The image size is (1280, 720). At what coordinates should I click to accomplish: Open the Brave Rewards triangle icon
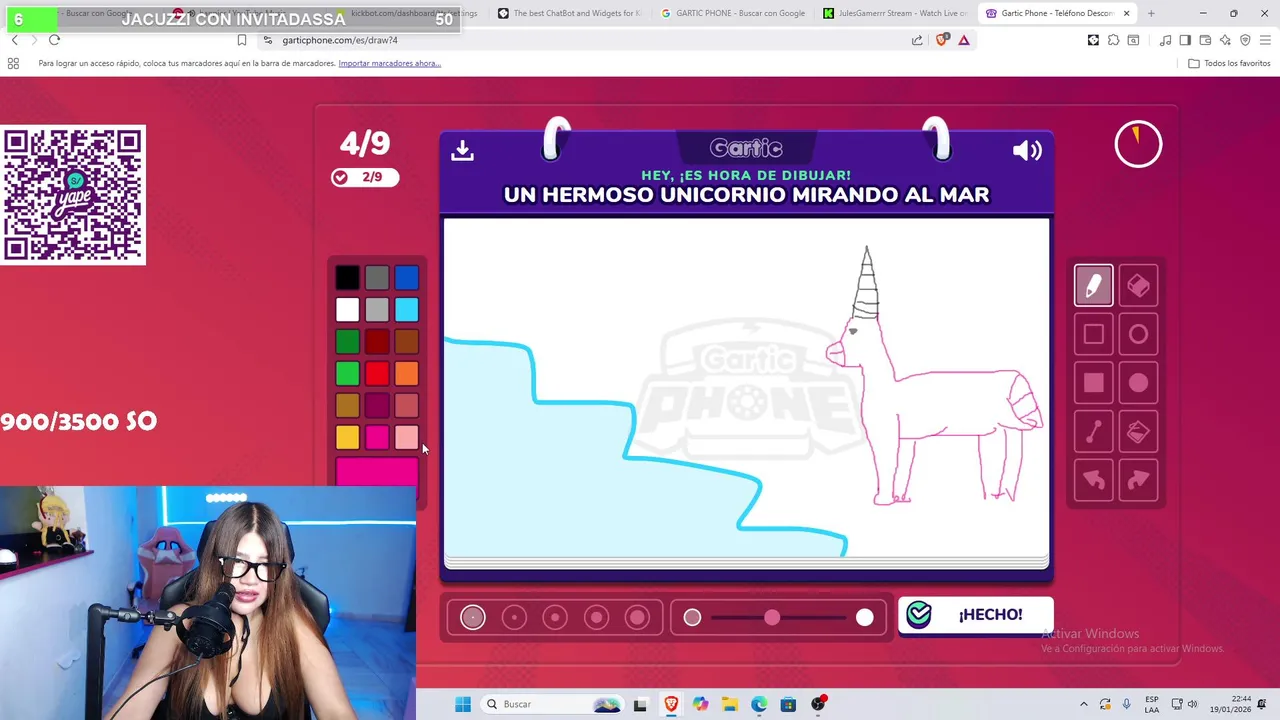pyautogui.click(x=964, y=40)
